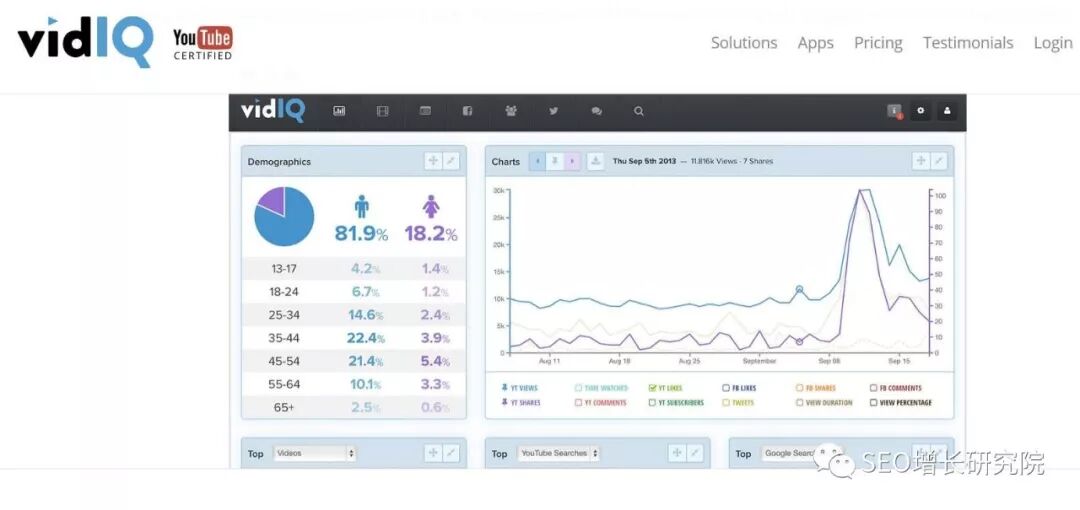Click the YT Shares pin in chart legend
The height and width of the screenshot is (510, 1080).
504,402
